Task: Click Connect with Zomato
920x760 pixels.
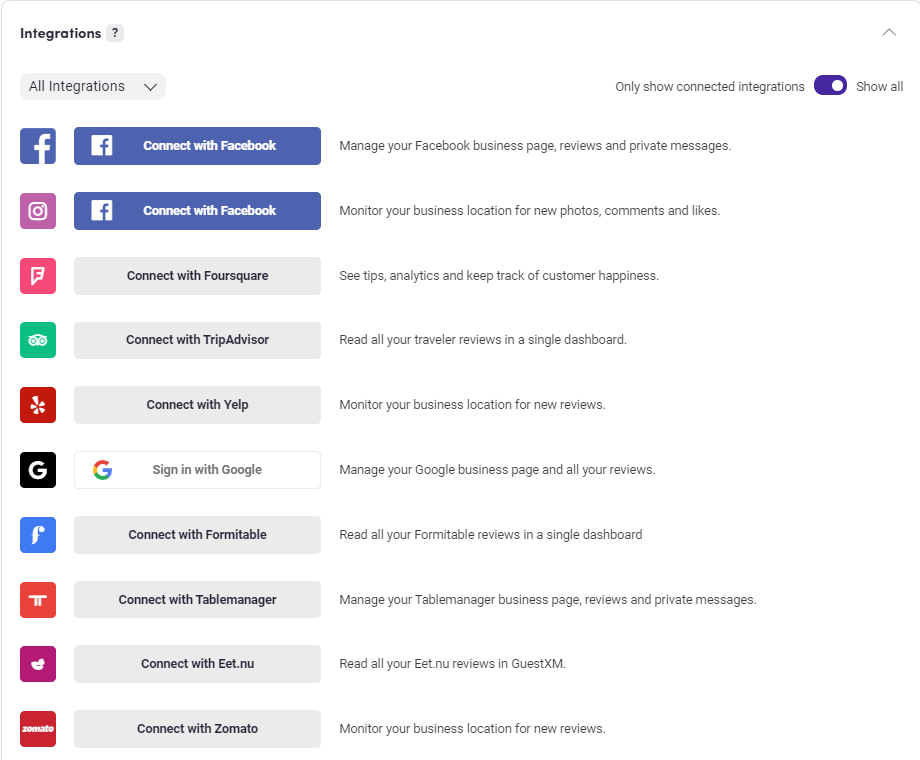Action: coord(197,729)
